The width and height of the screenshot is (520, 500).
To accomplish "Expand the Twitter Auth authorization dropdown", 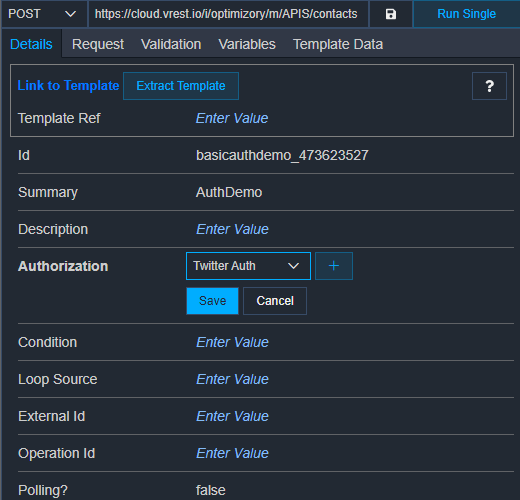I will click(248, 266).
